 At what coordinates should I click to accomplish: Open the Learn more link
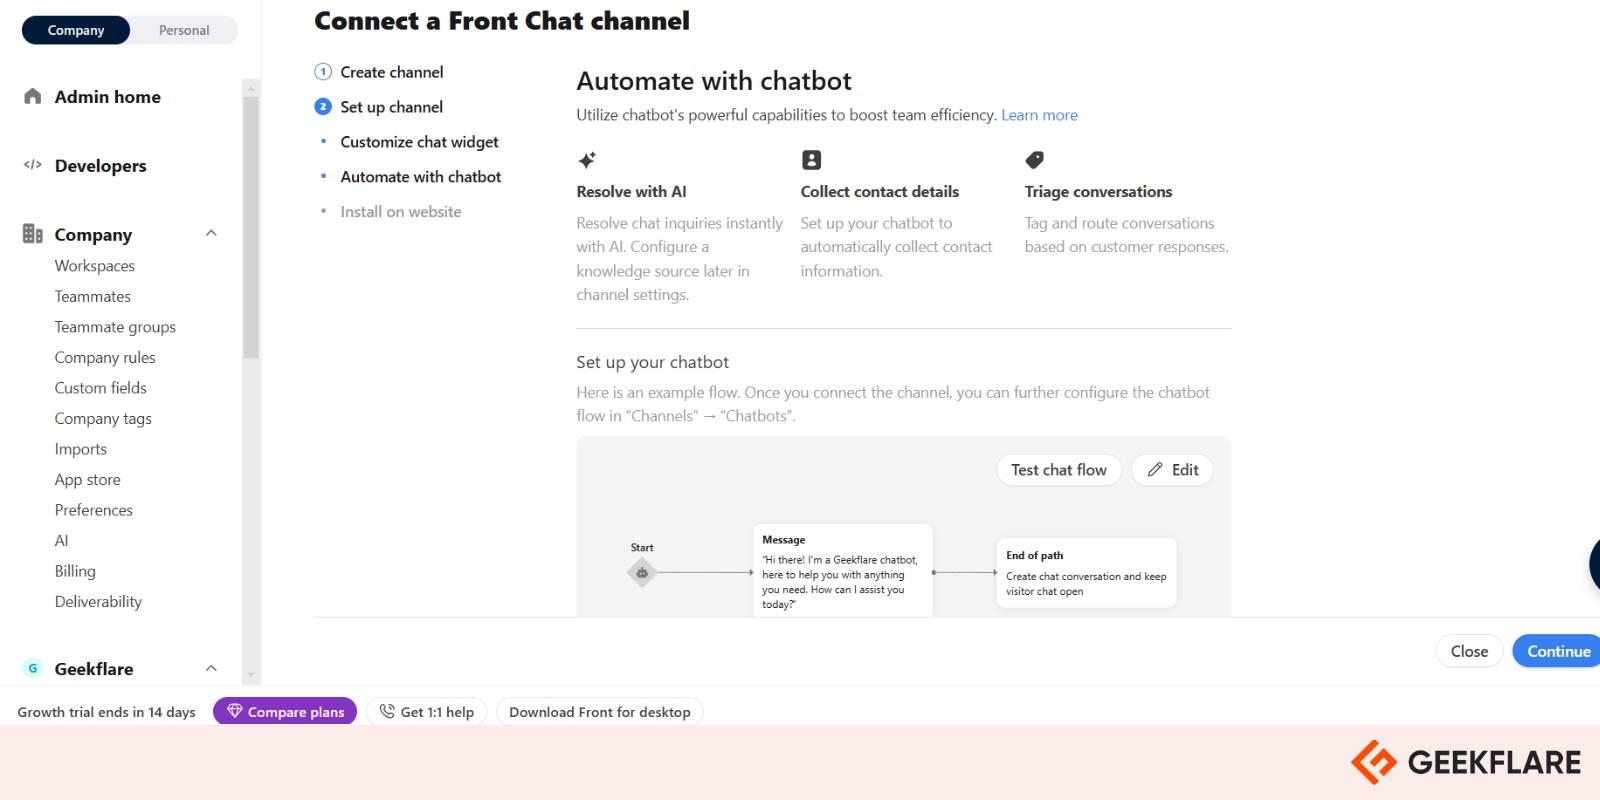point(1039,115)
